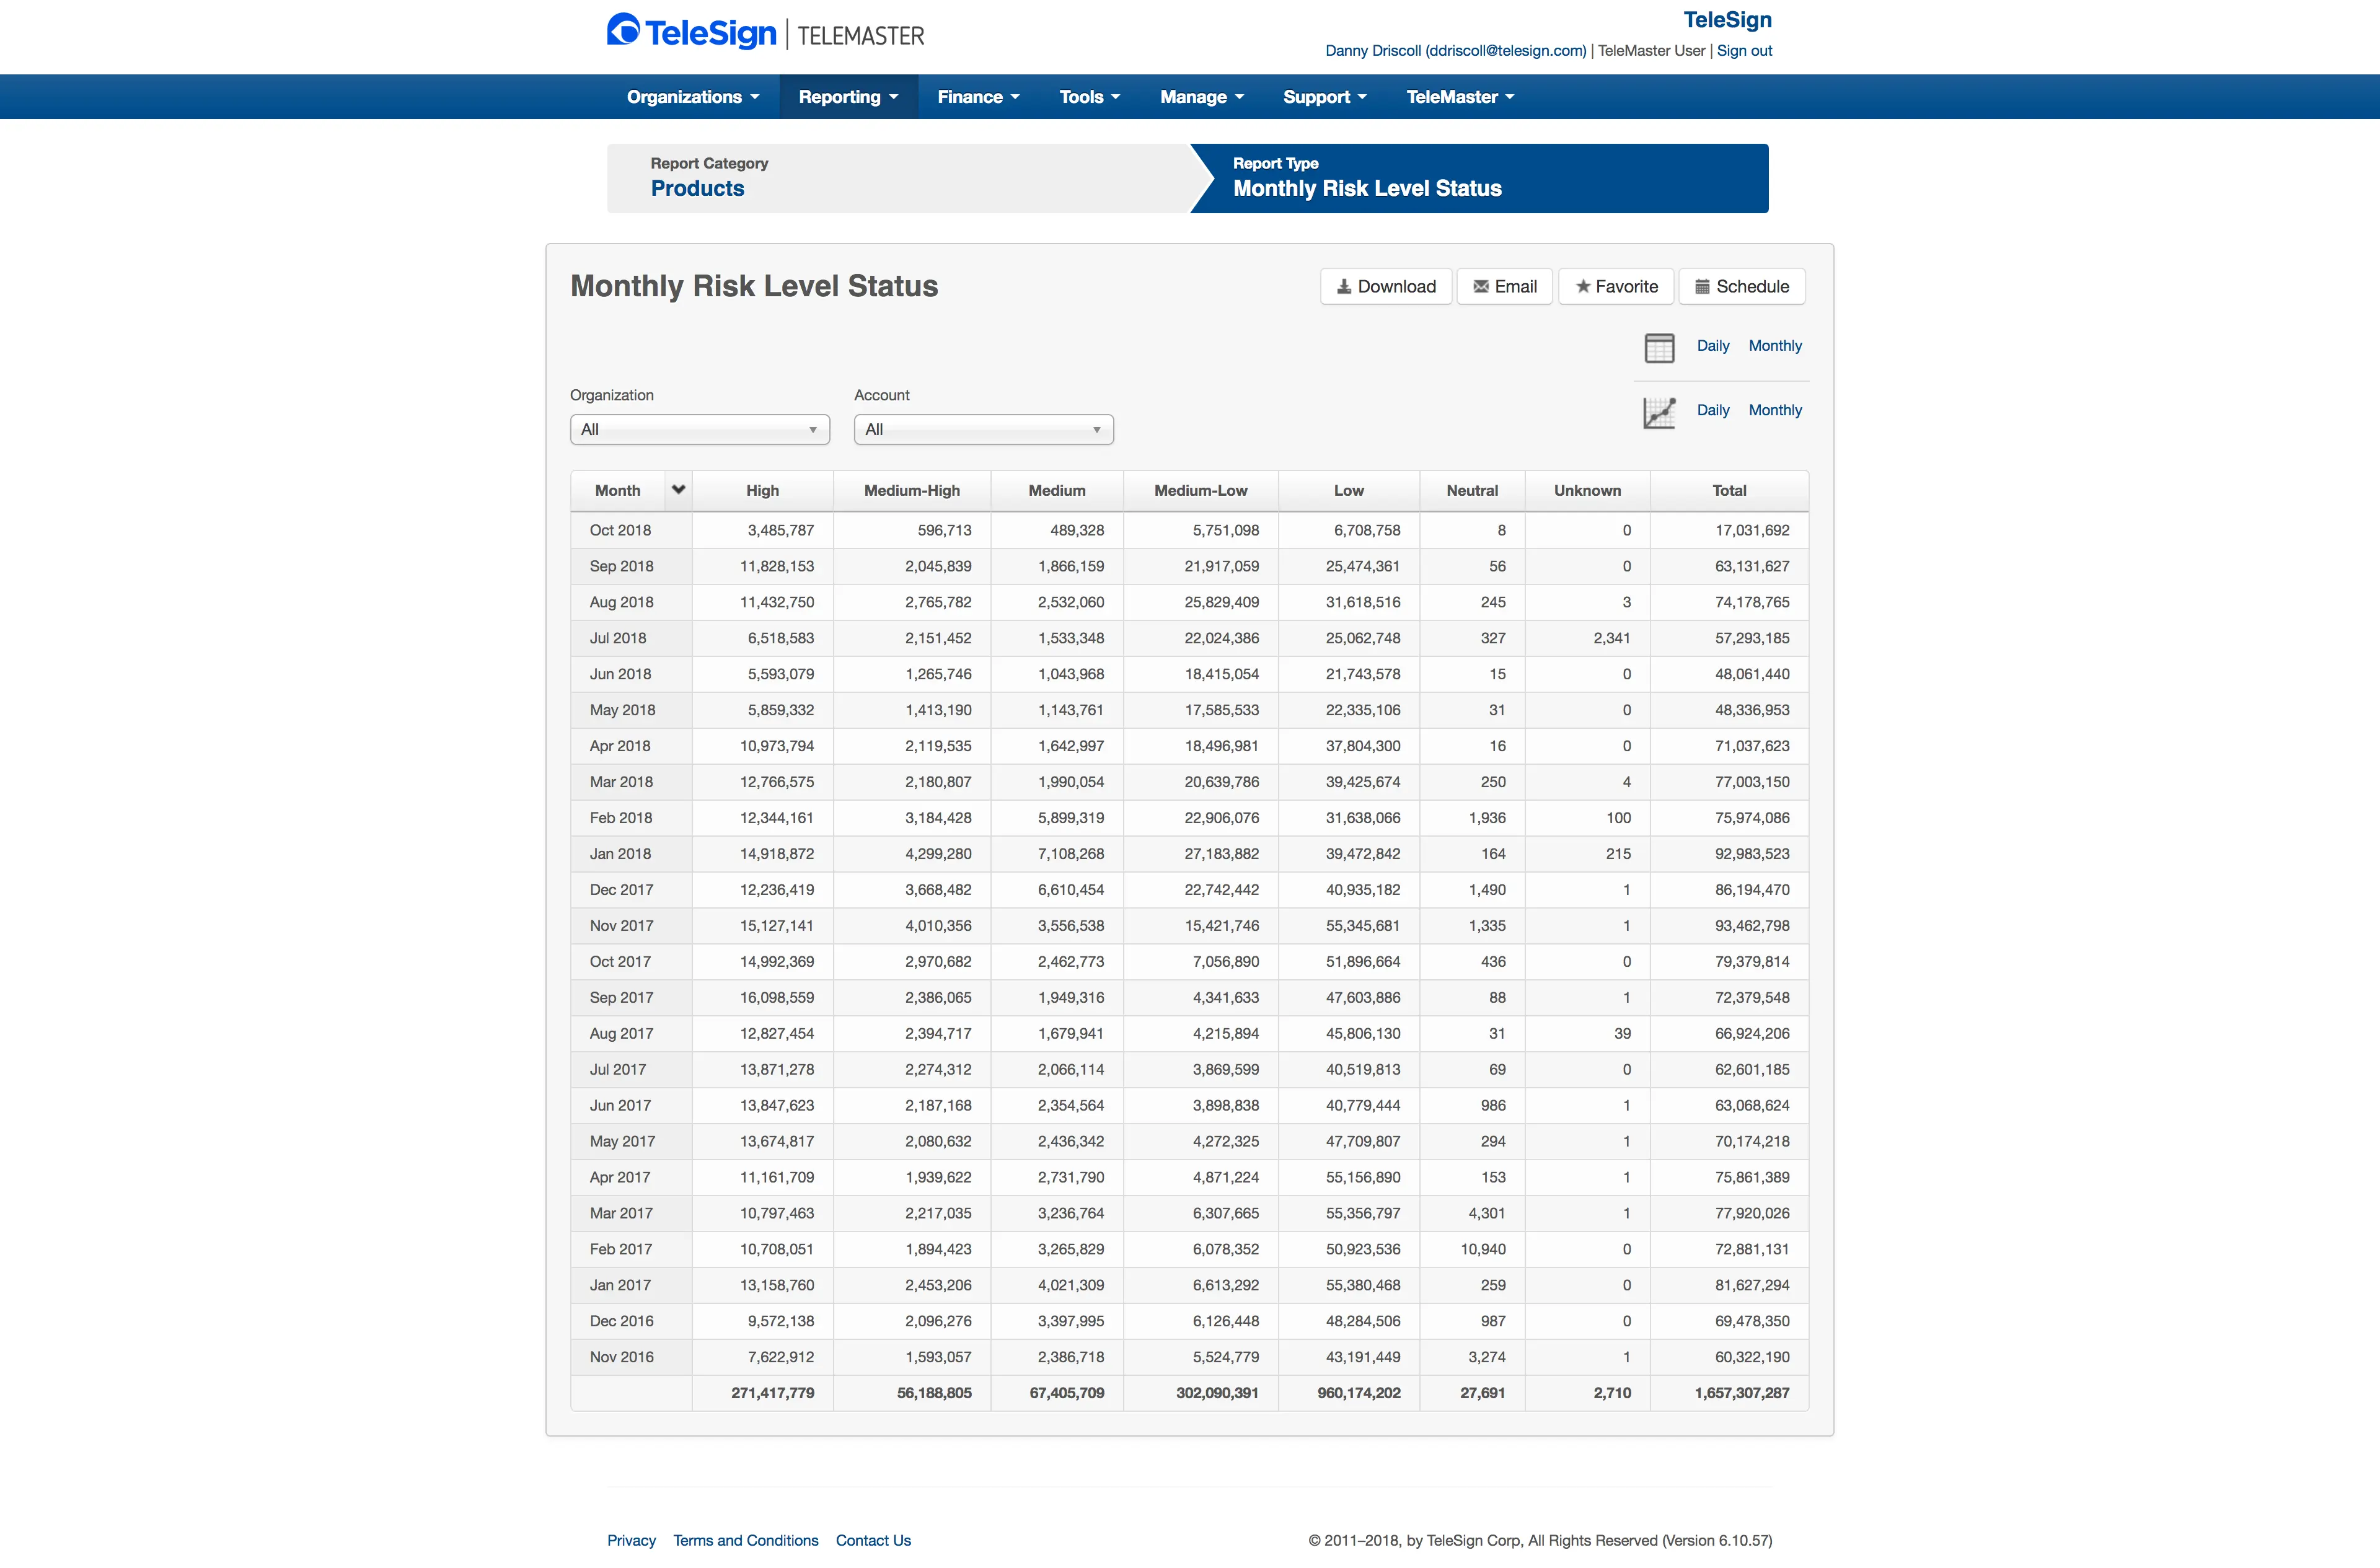This screenshot has height=1568, width=2380.
Task: Click the Schedule calendar icon
Action: point(1703,287)
